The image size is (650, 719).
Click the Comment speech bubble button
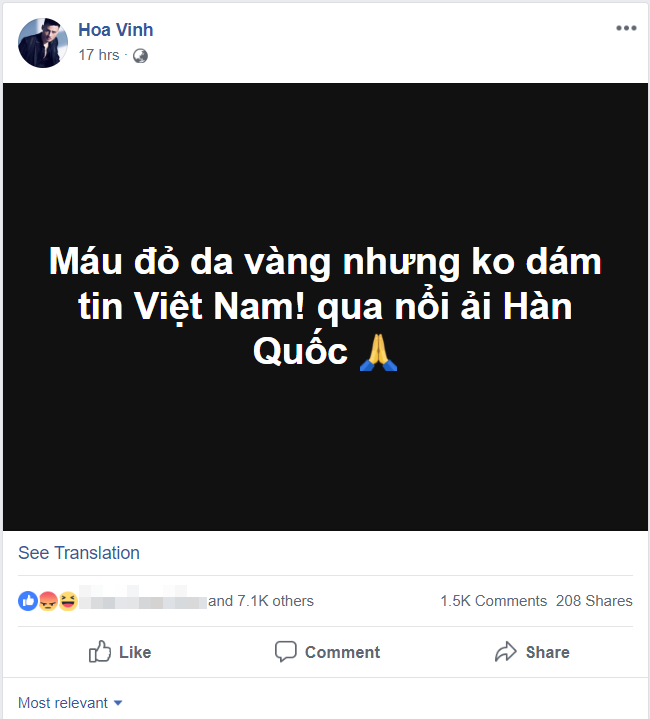tap(327, 652)
